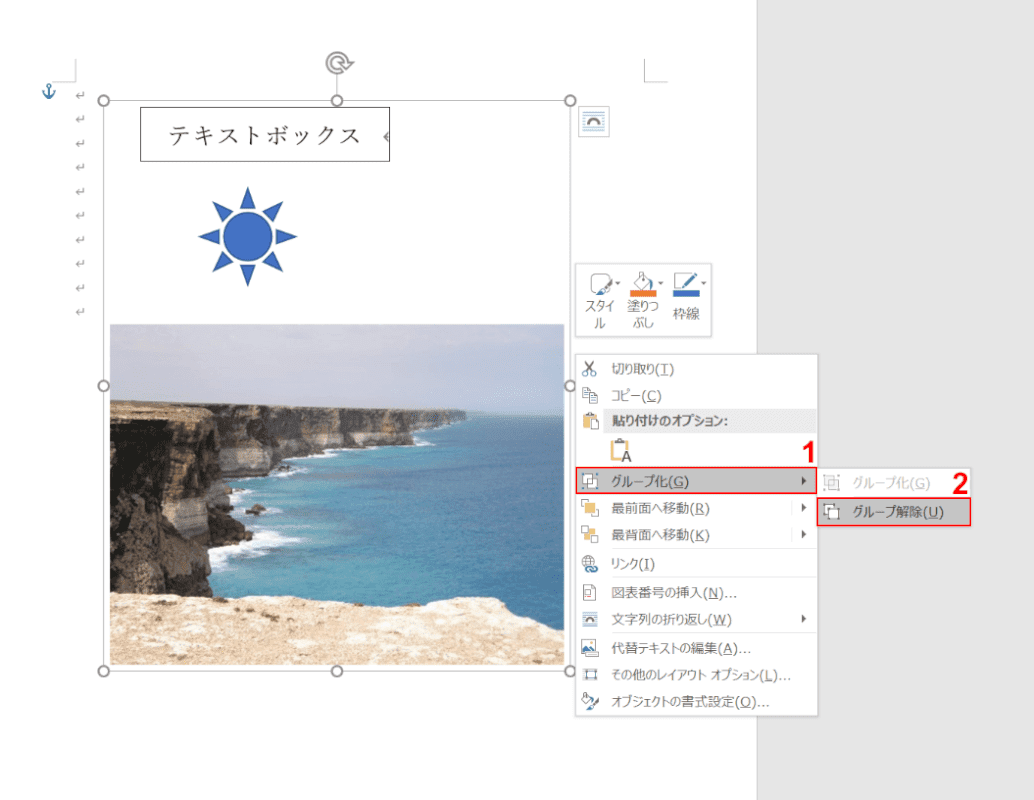
Task: Expand the arrow on the グループ化 row
Action: tap(803, 481)
